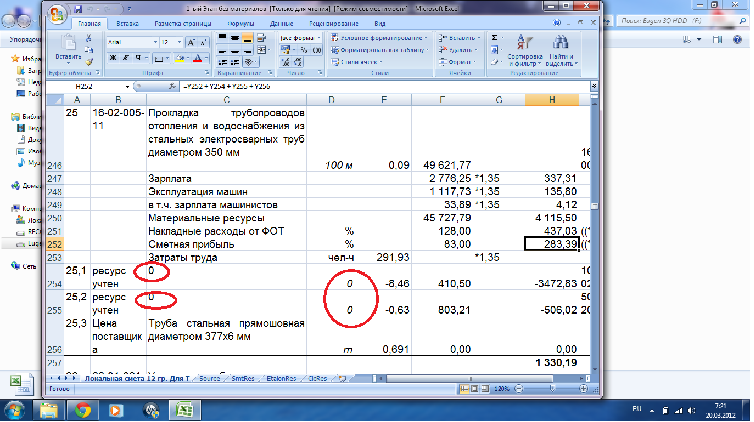Apply percent style to the cell

tap(303, 50)
